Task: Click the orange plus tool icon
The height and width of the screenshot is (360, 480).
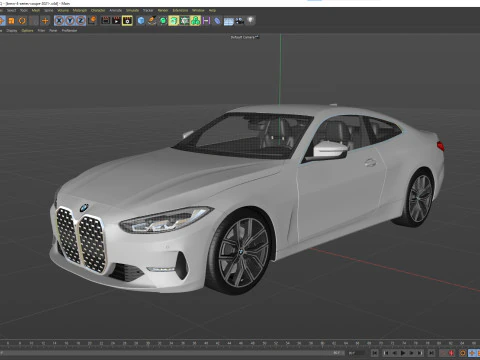Action: pos(45,21)
